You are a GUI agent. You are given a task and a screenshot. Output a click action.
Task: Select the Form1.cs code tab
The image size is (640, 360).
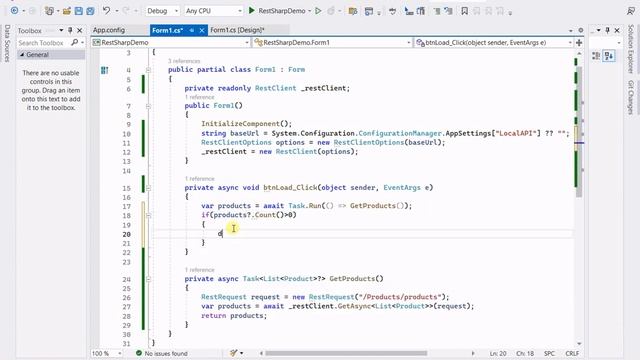(167, 30)
